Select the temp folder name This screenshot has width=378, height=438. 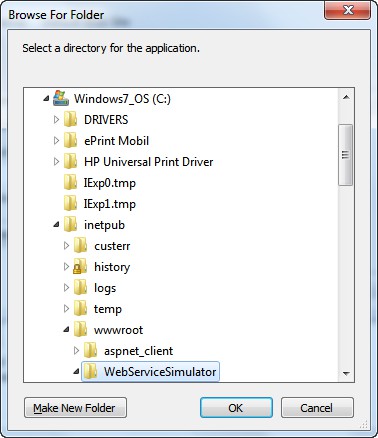[x=108, y=309]
